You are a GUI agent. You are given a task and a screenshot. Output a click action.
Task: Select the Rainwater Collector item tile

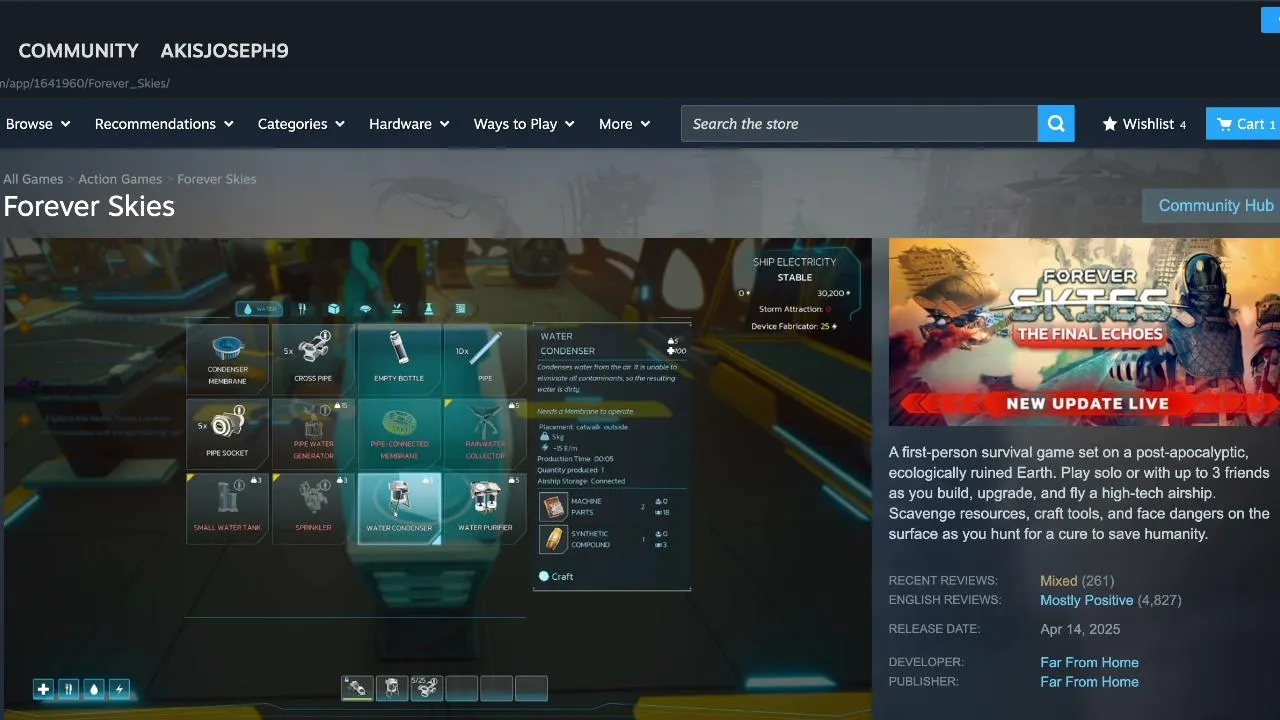(485, 434)
